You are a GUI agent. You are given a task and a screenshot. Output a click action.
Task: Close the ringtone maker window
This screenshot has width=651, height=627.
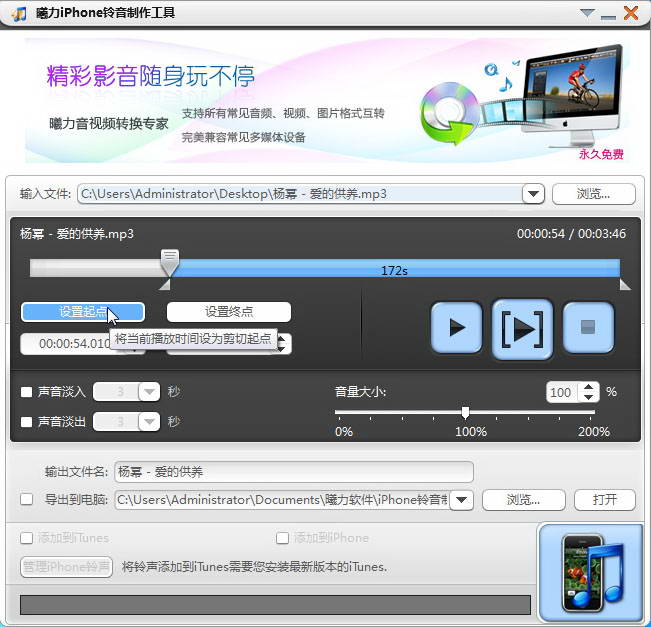click(631, 13)
